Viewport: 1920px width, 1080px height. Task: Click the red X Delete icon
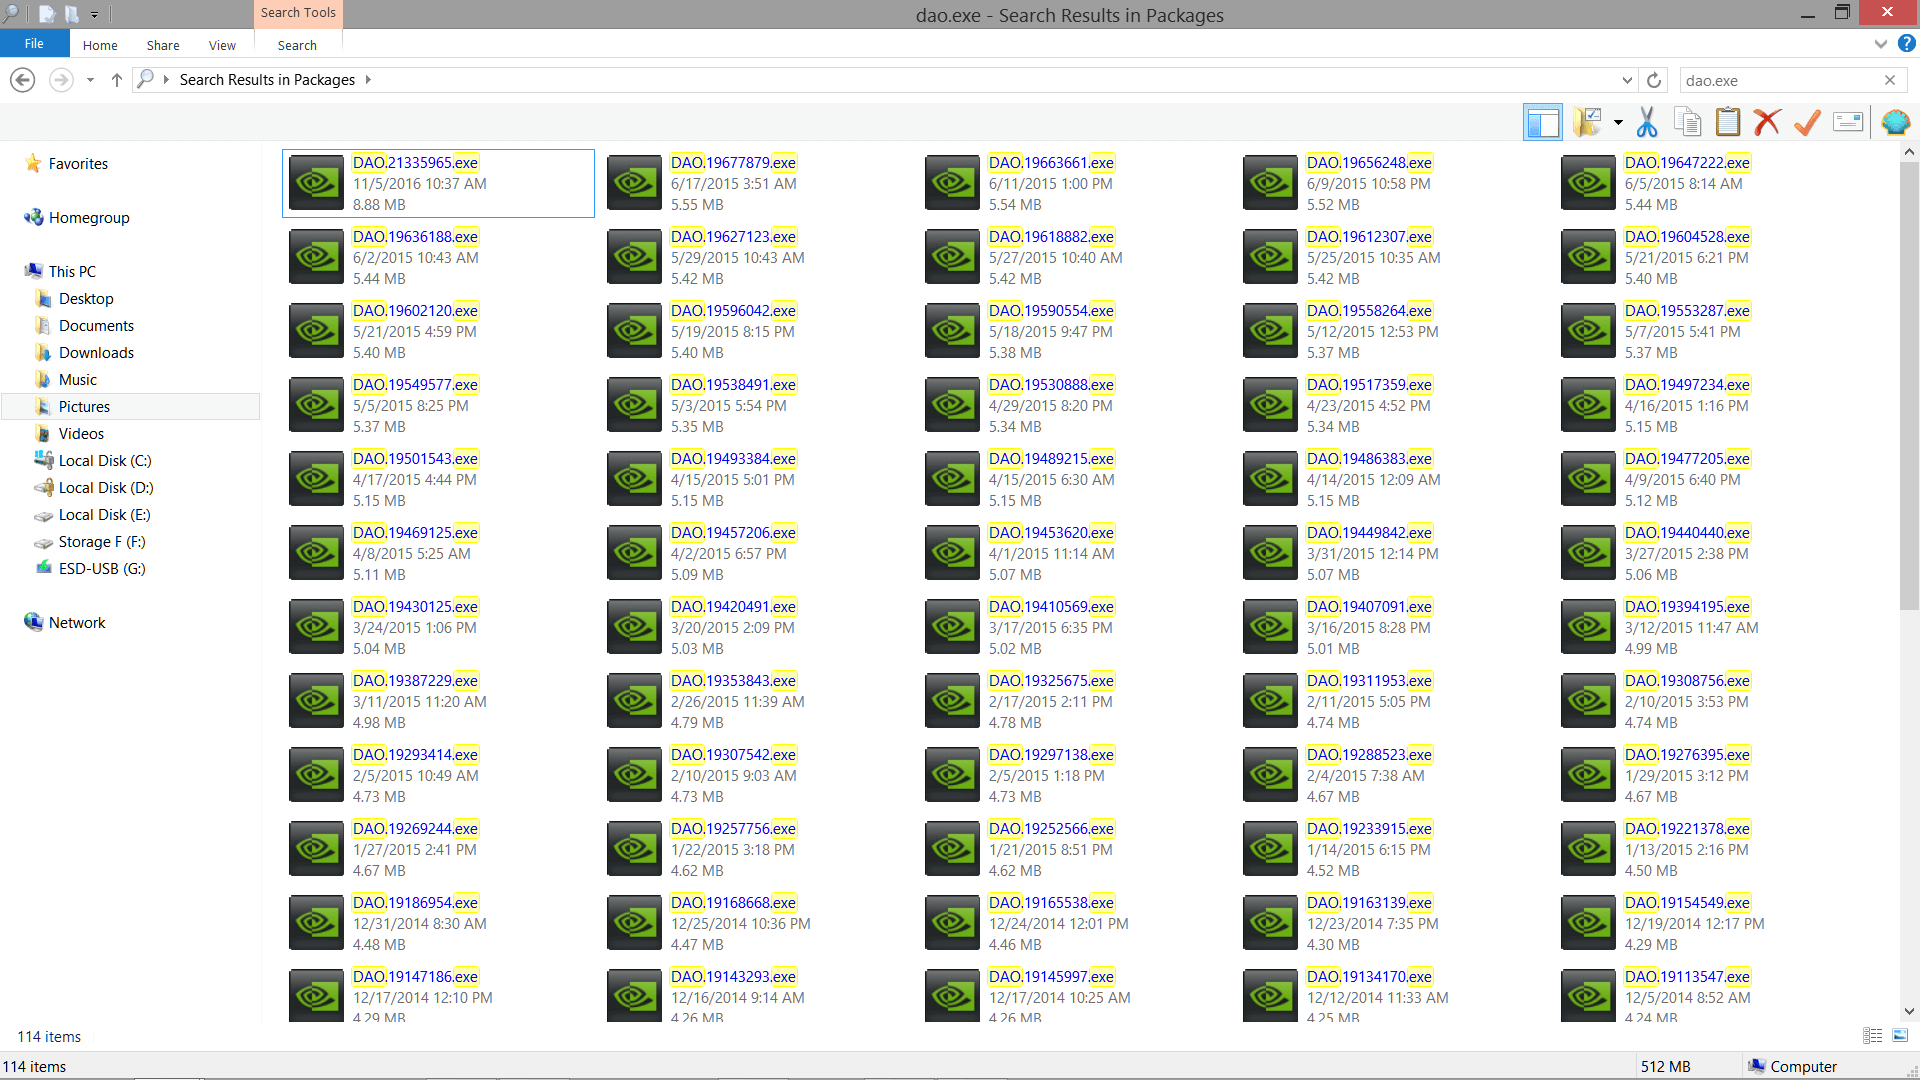(1767, 123)
